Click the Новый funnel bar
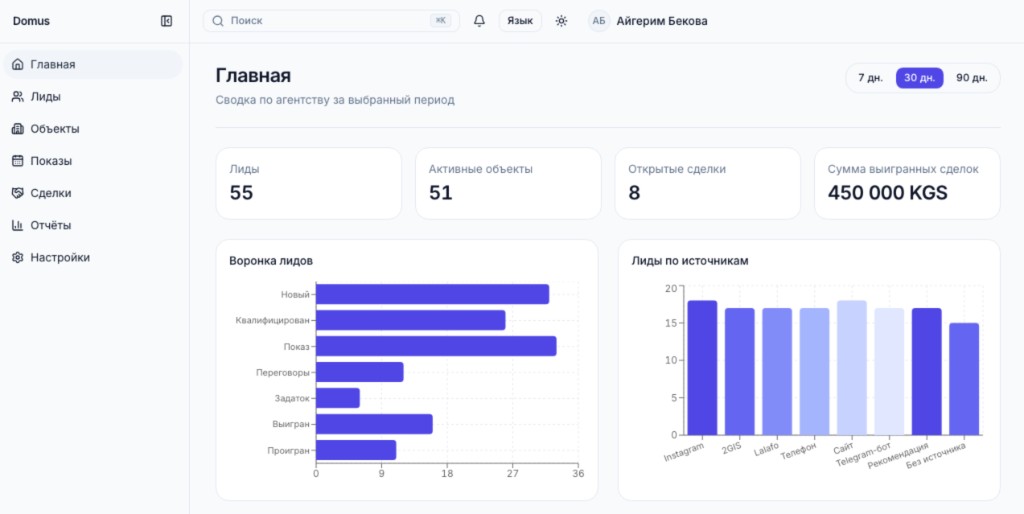Viewport: 1024px width, 514px height. (432, 295)
